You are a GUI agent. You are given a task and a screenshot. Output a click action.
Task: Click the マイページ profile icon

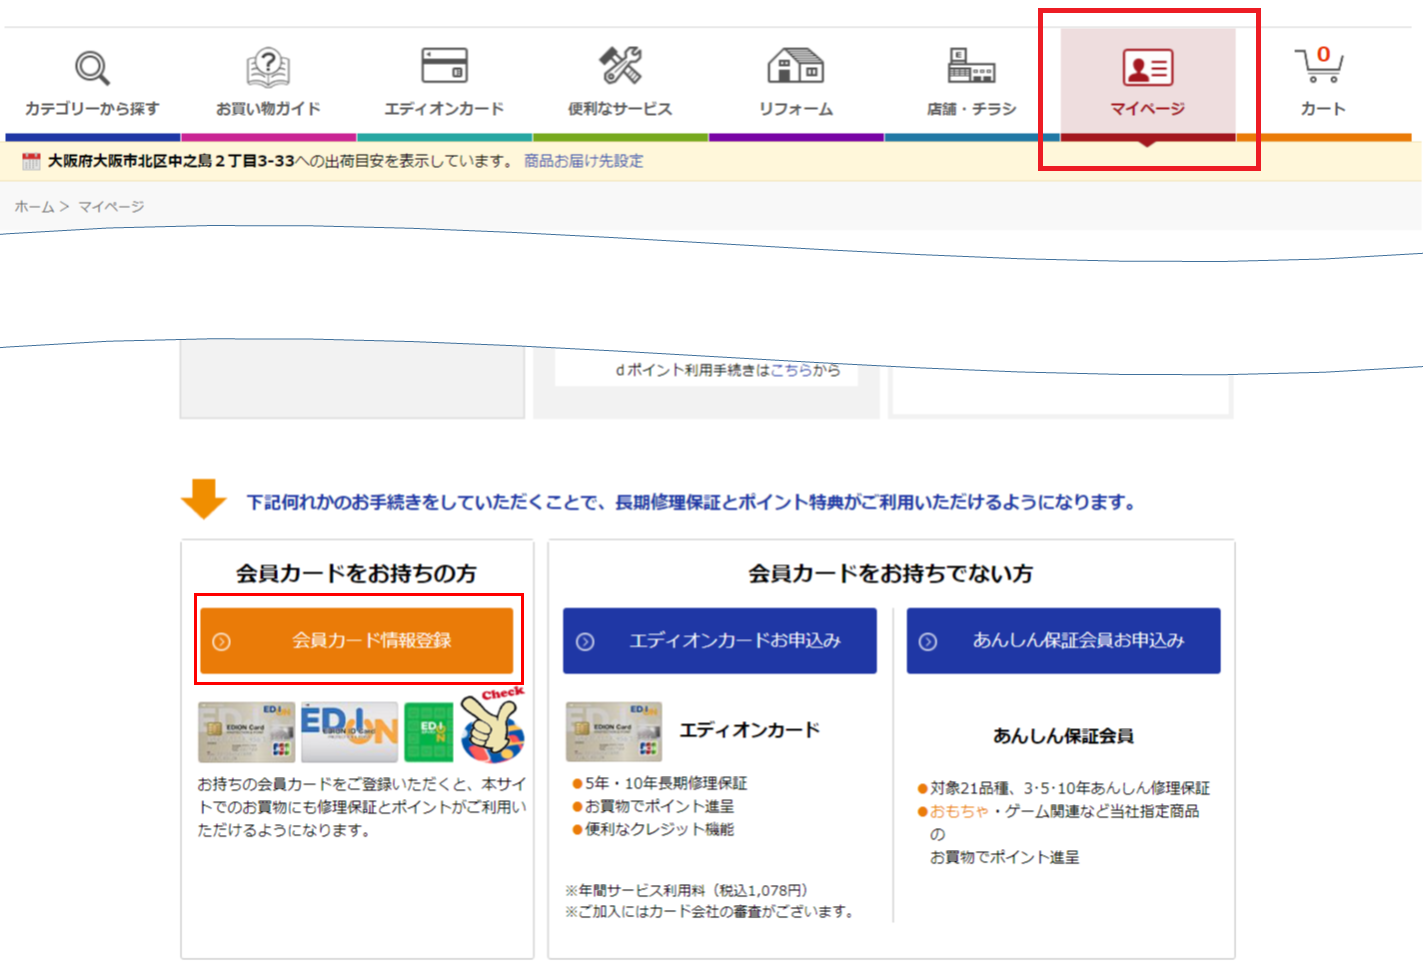coord(1146,66)
